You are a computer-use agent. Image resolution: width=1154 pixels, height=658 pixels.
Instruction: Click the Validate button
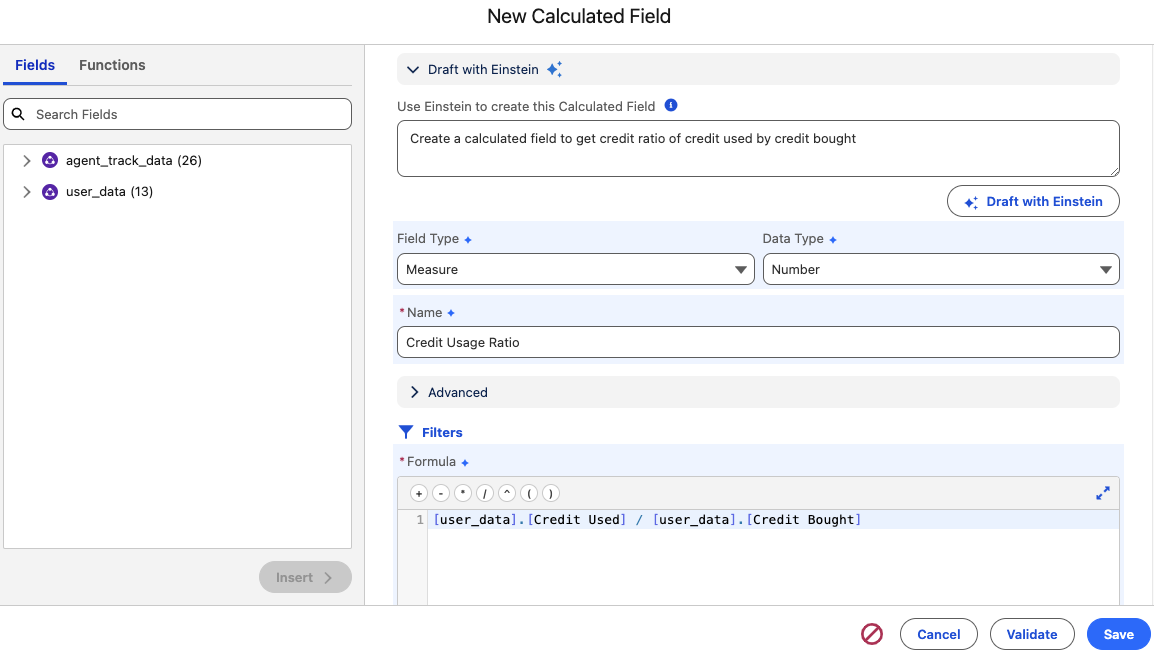[x=1031, y=634]
